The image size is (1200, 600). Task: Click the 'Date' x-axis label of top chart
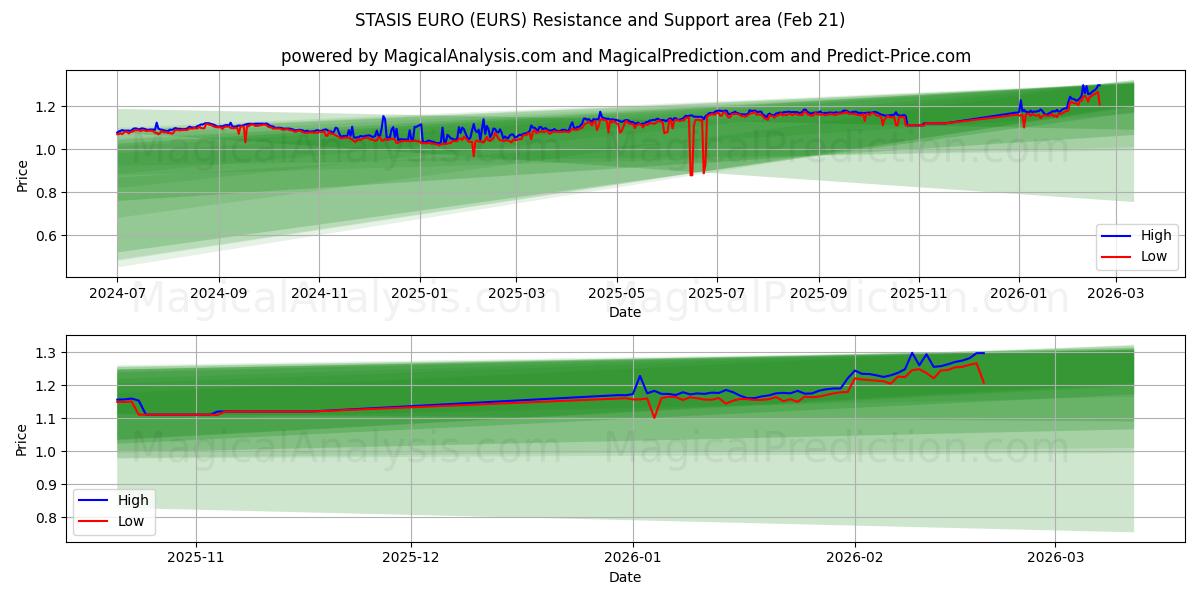(x=625, y=313)
